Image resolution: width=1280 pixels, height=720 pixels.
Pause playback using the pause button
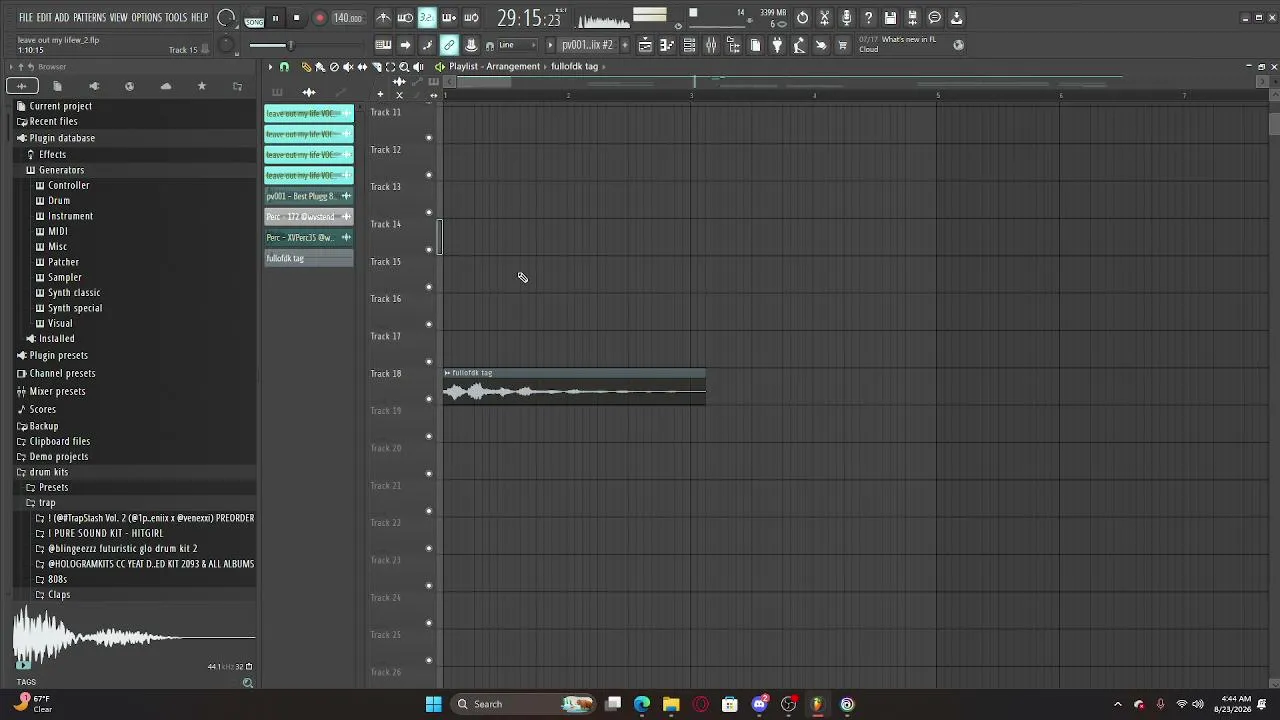pos(275,18)
